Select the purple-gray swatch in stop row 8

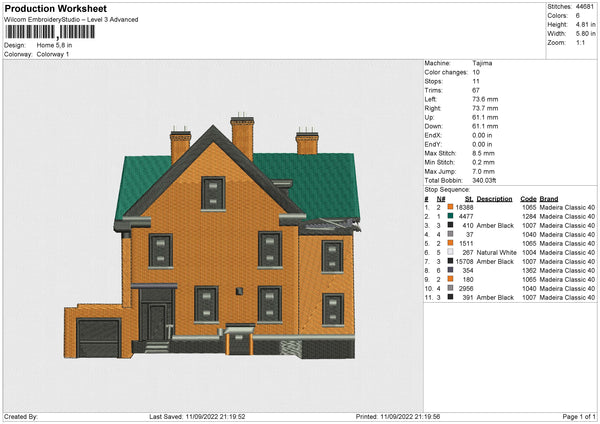[450, 270]
